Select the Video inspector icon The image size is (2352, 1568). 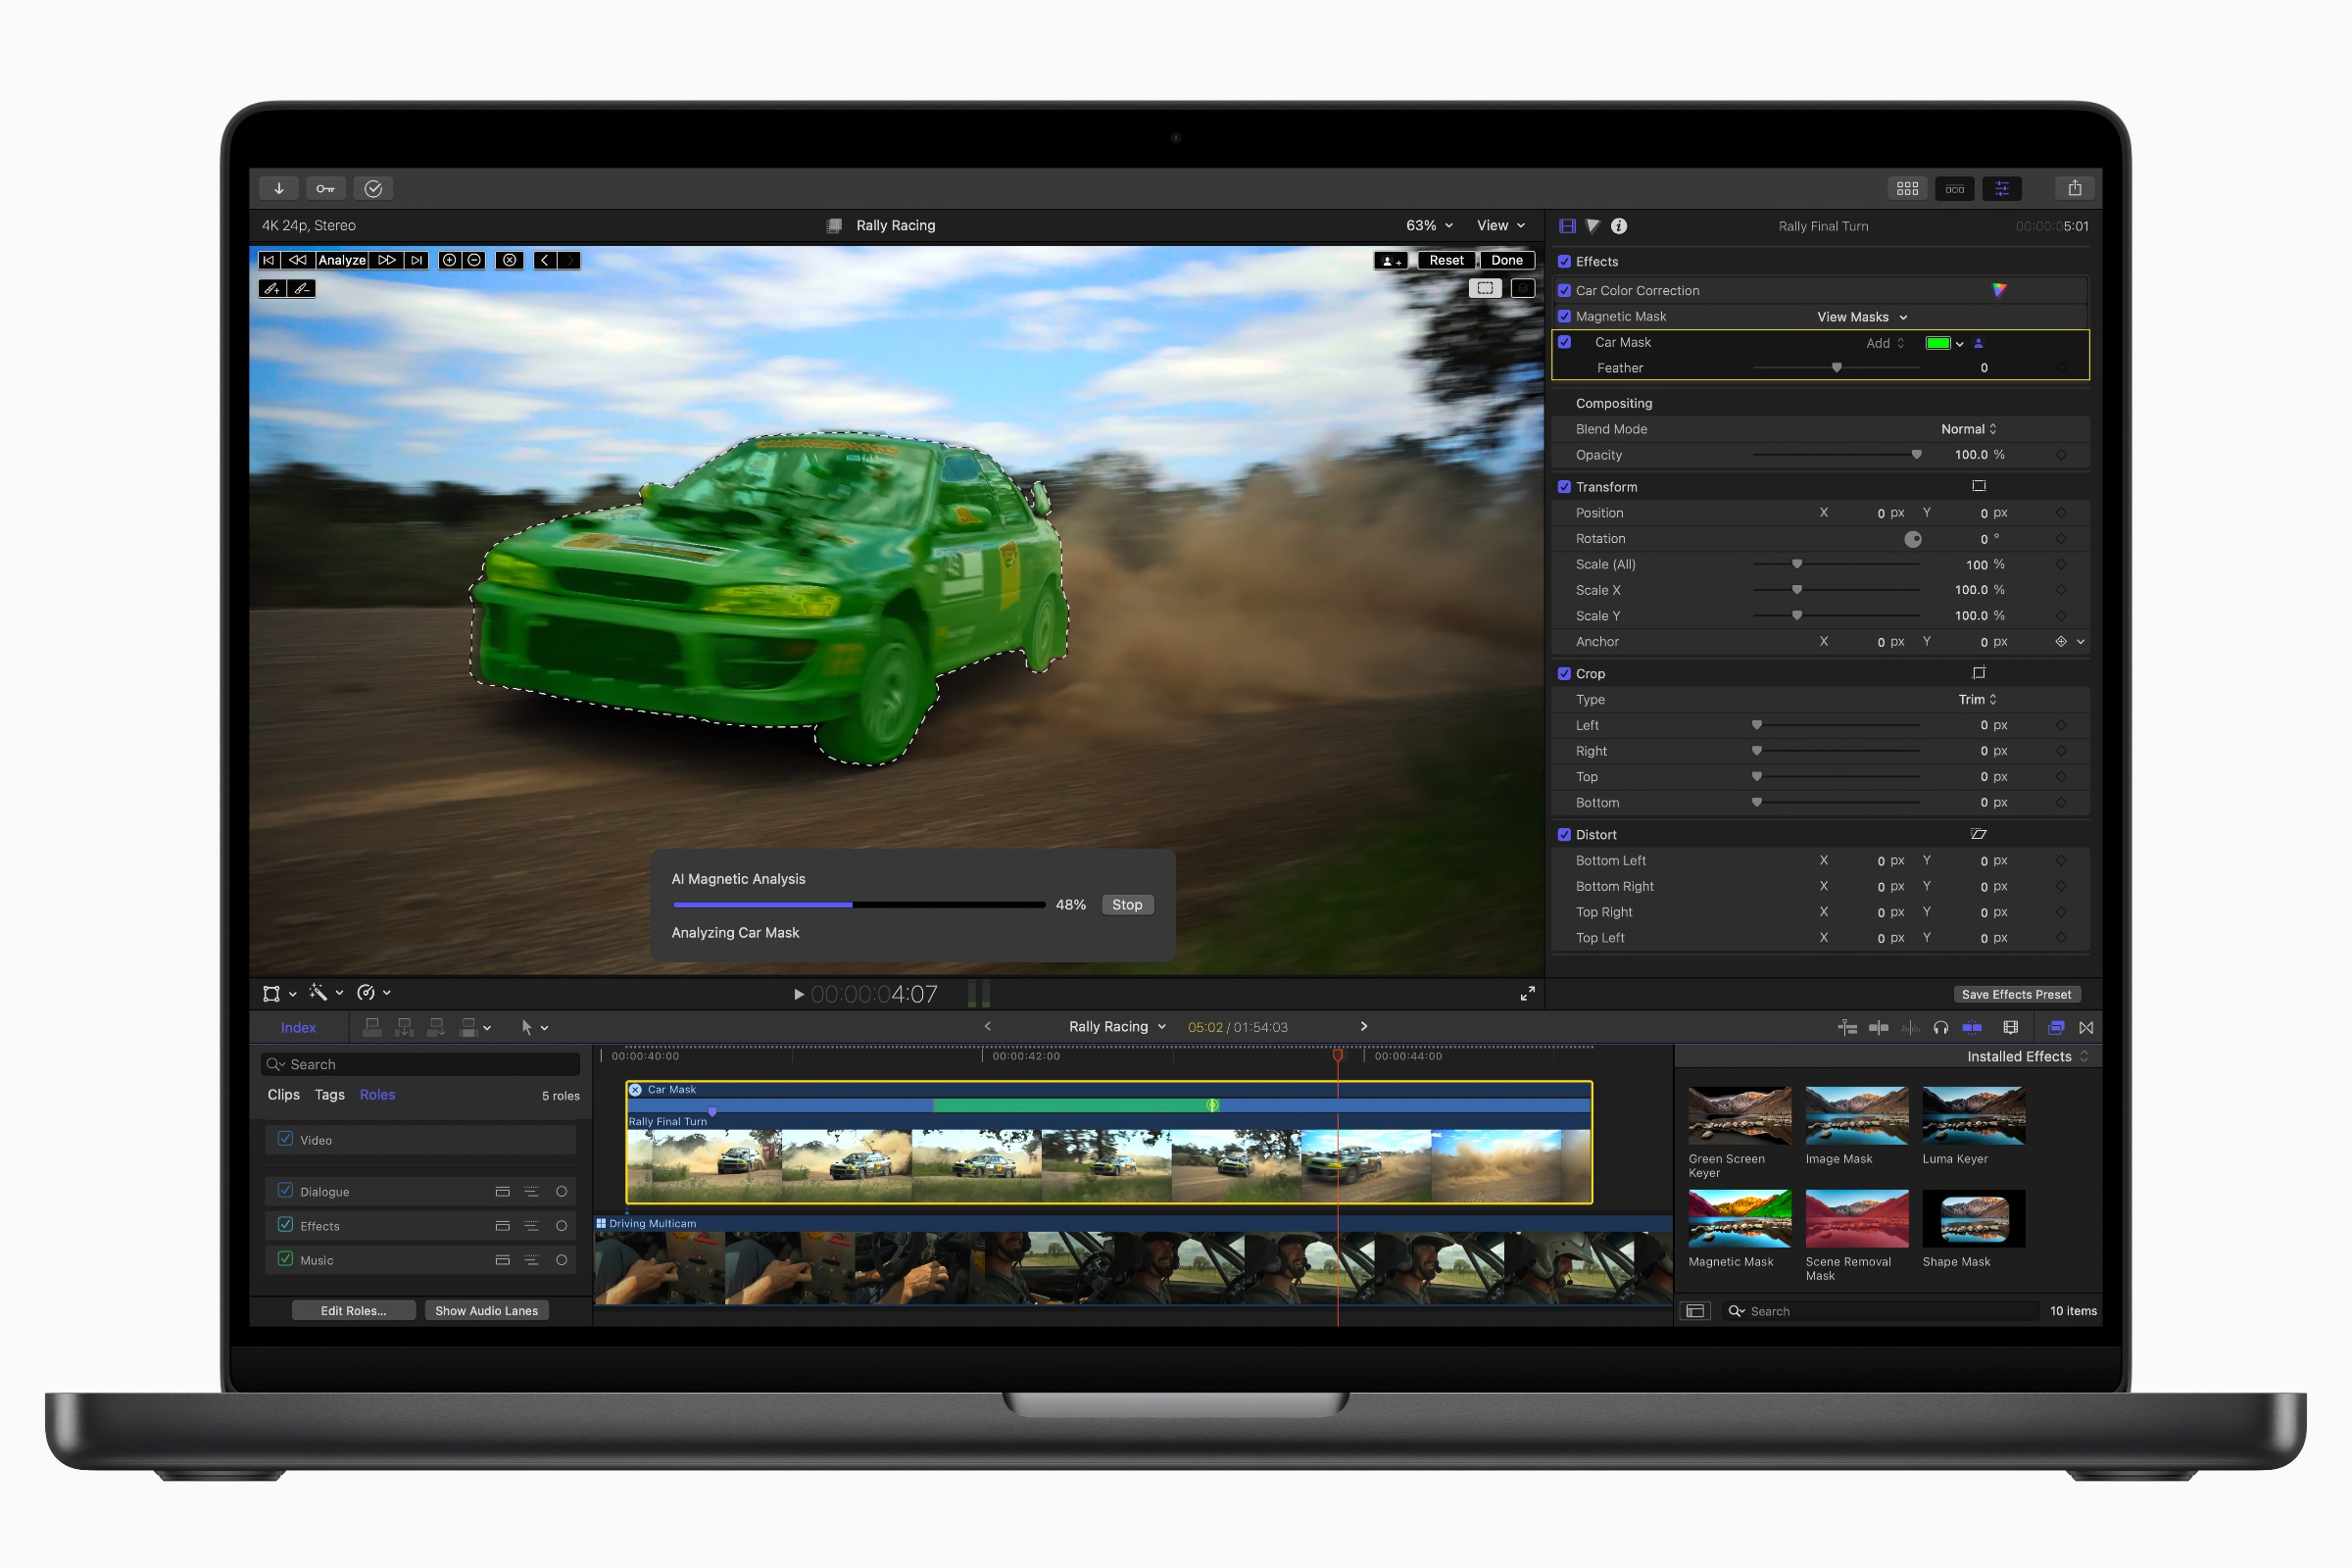1566,225
